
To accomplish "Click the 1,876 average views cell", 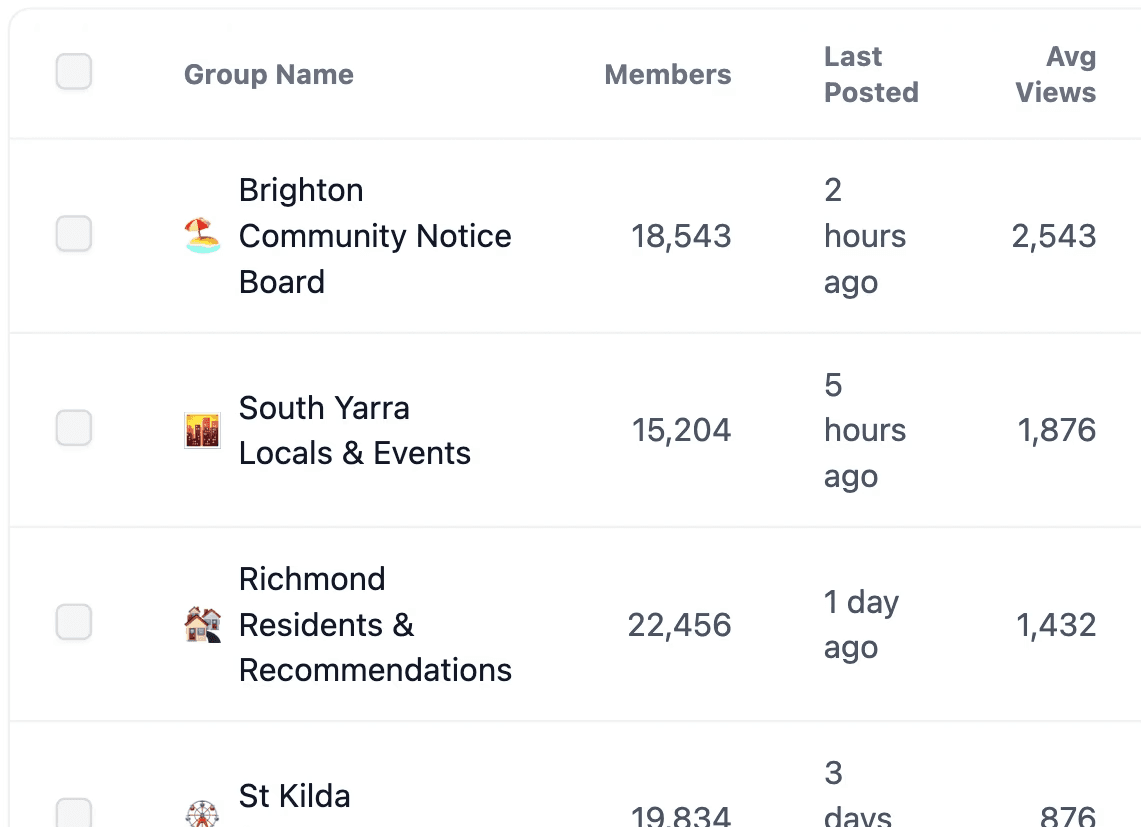I will [1056, 431].
